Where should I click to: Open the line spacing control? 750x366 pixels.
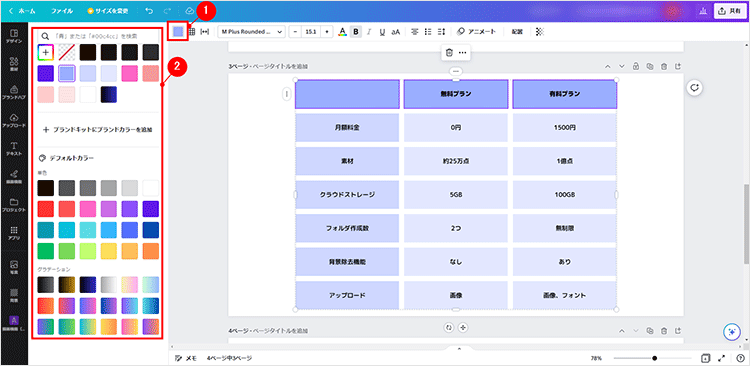point(441,32)
